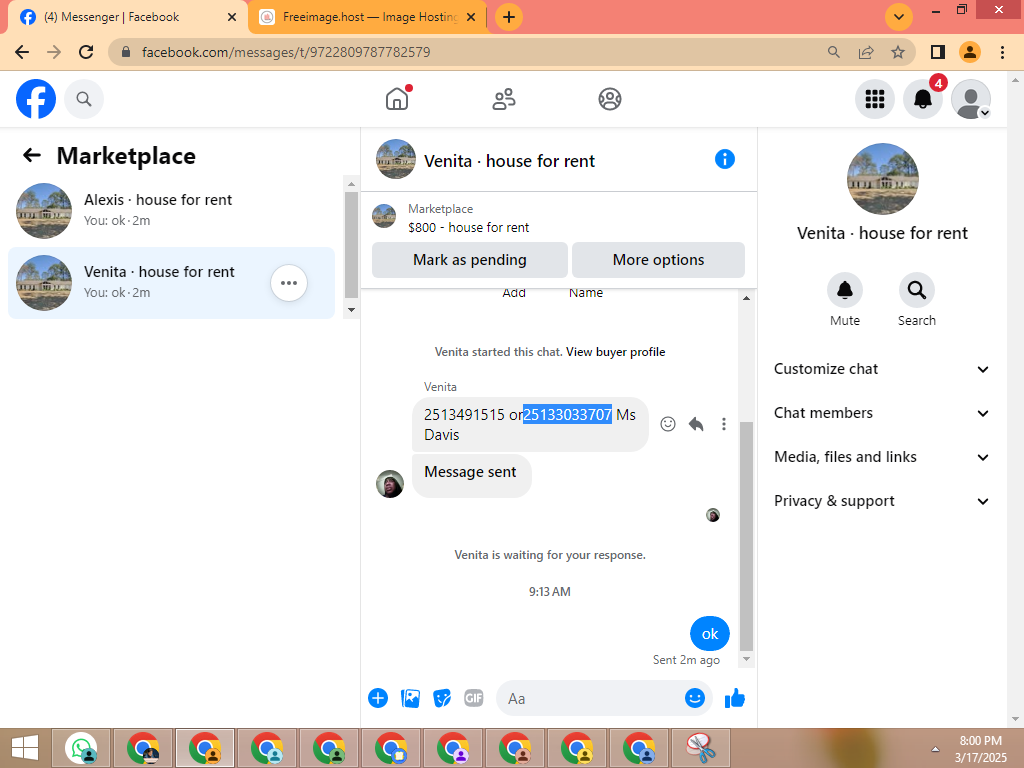Open the account profile avatar menu
Viewport: 1024px width, 768px height.
[x=971, y=99]
